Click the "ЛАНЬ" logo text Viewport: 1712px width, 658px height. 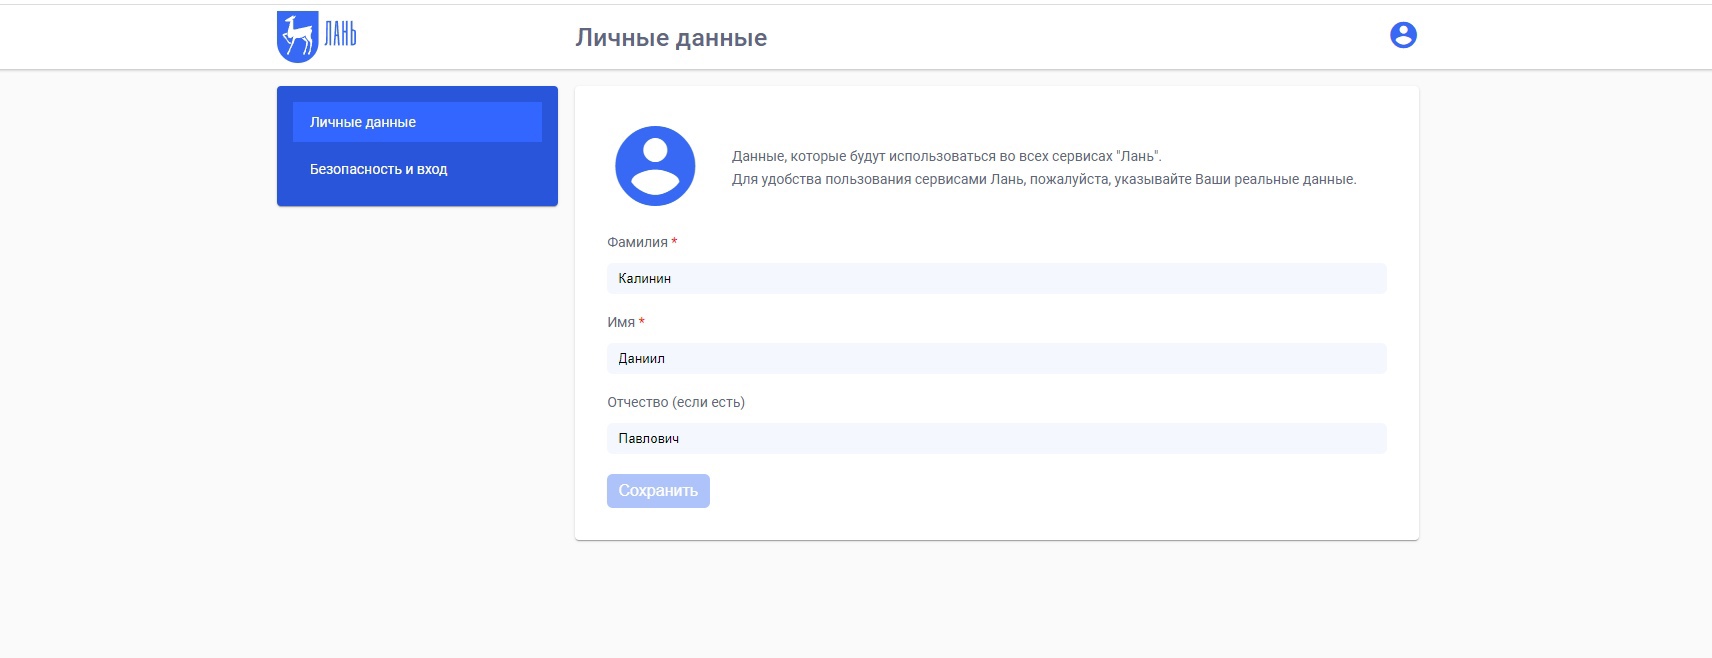tap(340, 35)
